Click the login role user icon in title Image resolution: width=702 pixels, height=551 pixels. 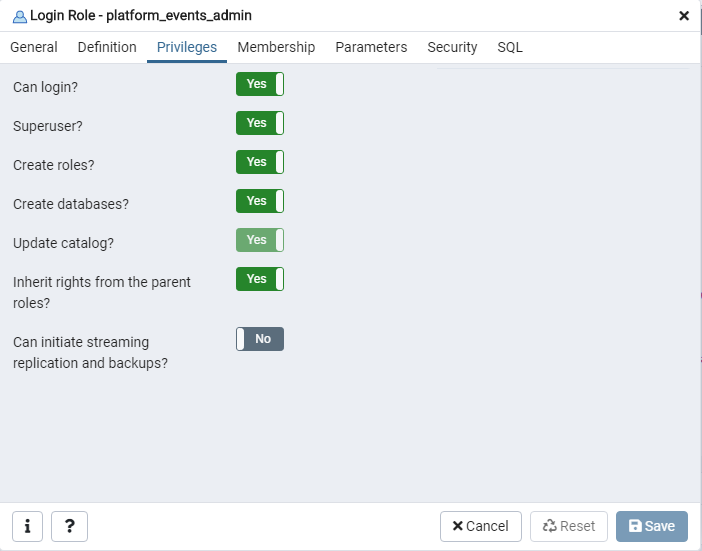click(x=19, y=16)
